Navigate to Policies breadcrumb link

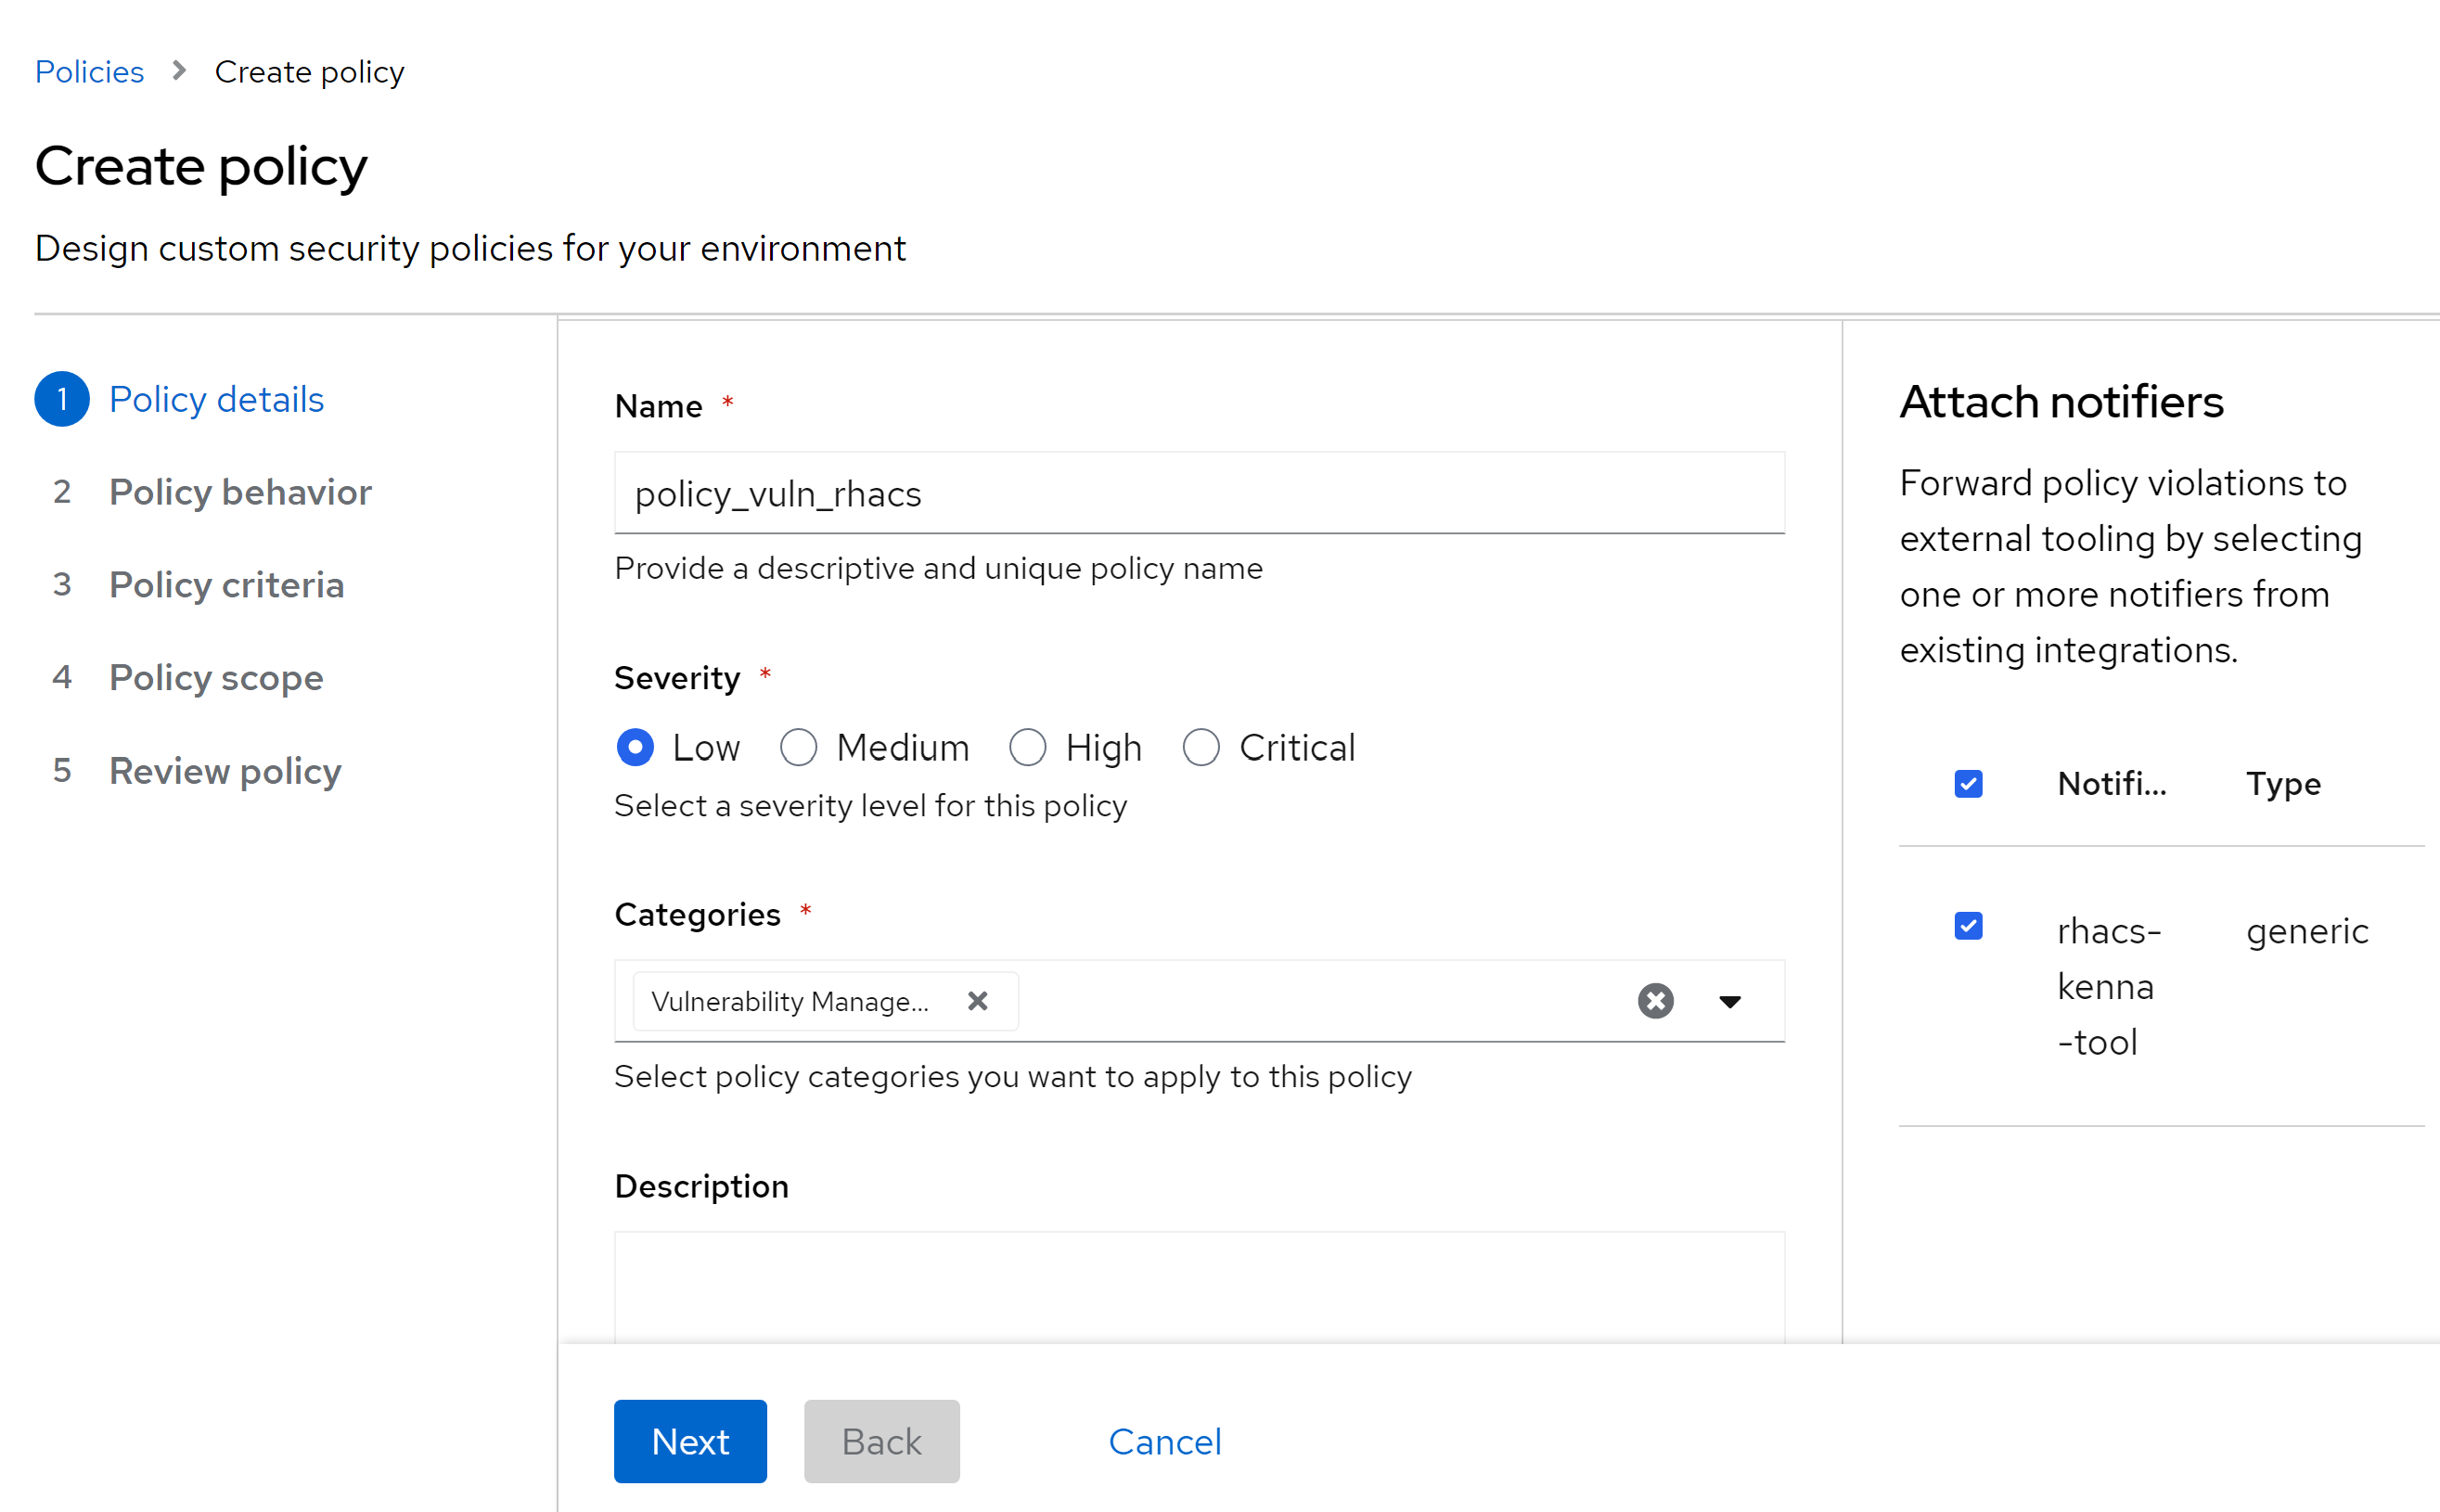(89, 72)
